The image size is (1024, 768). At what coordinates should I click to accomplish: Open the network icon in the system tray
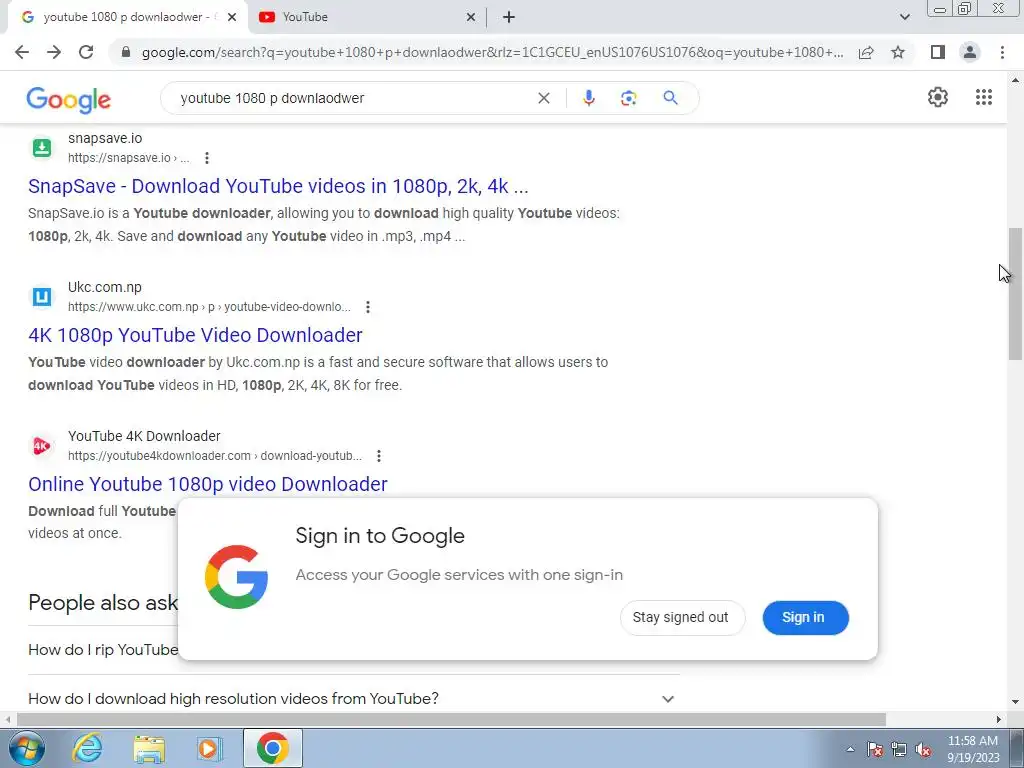click(x=899, y=750)
